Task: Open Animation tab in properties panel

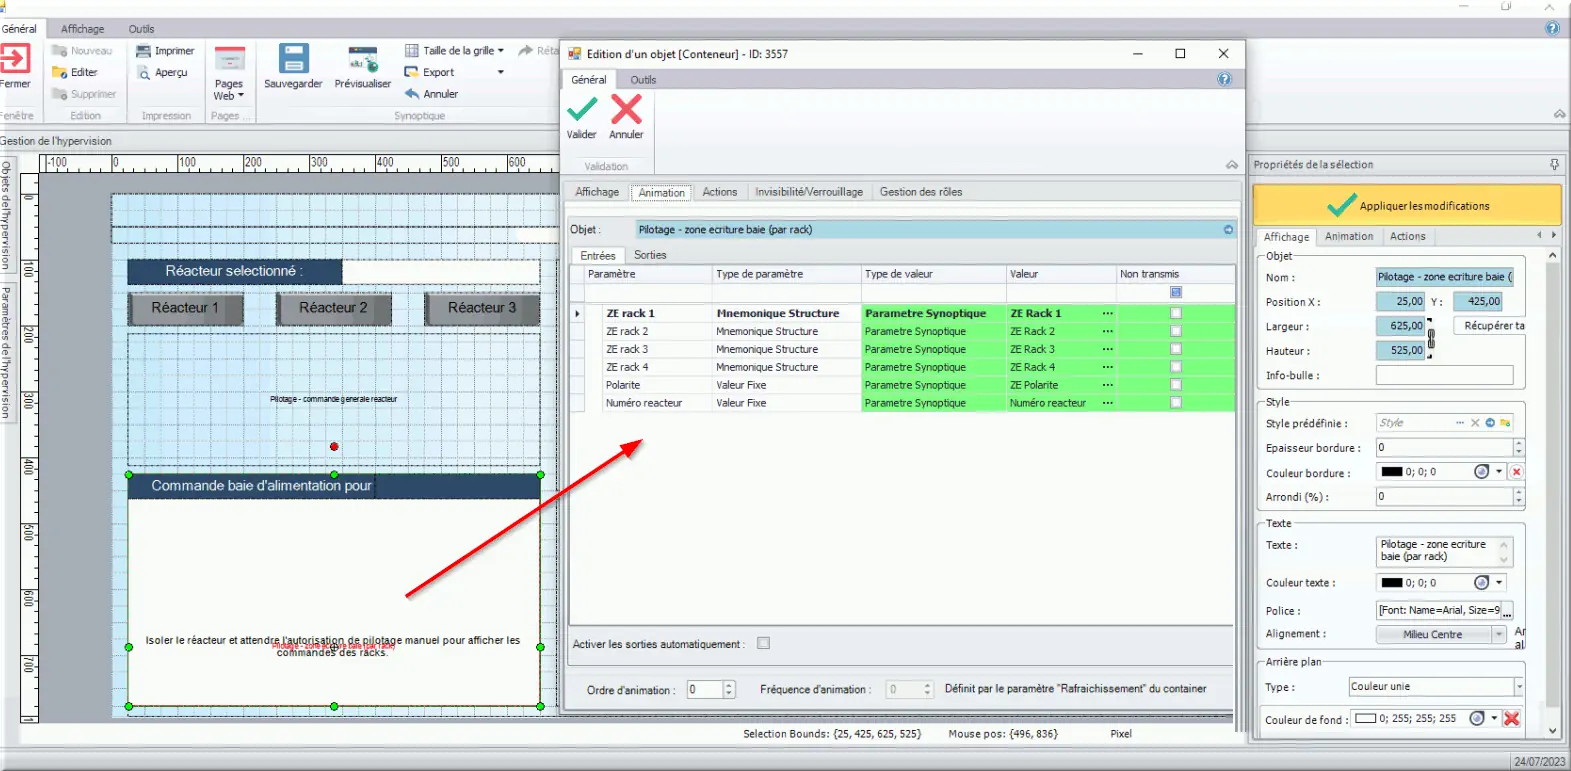Action: coord(1349,237)
